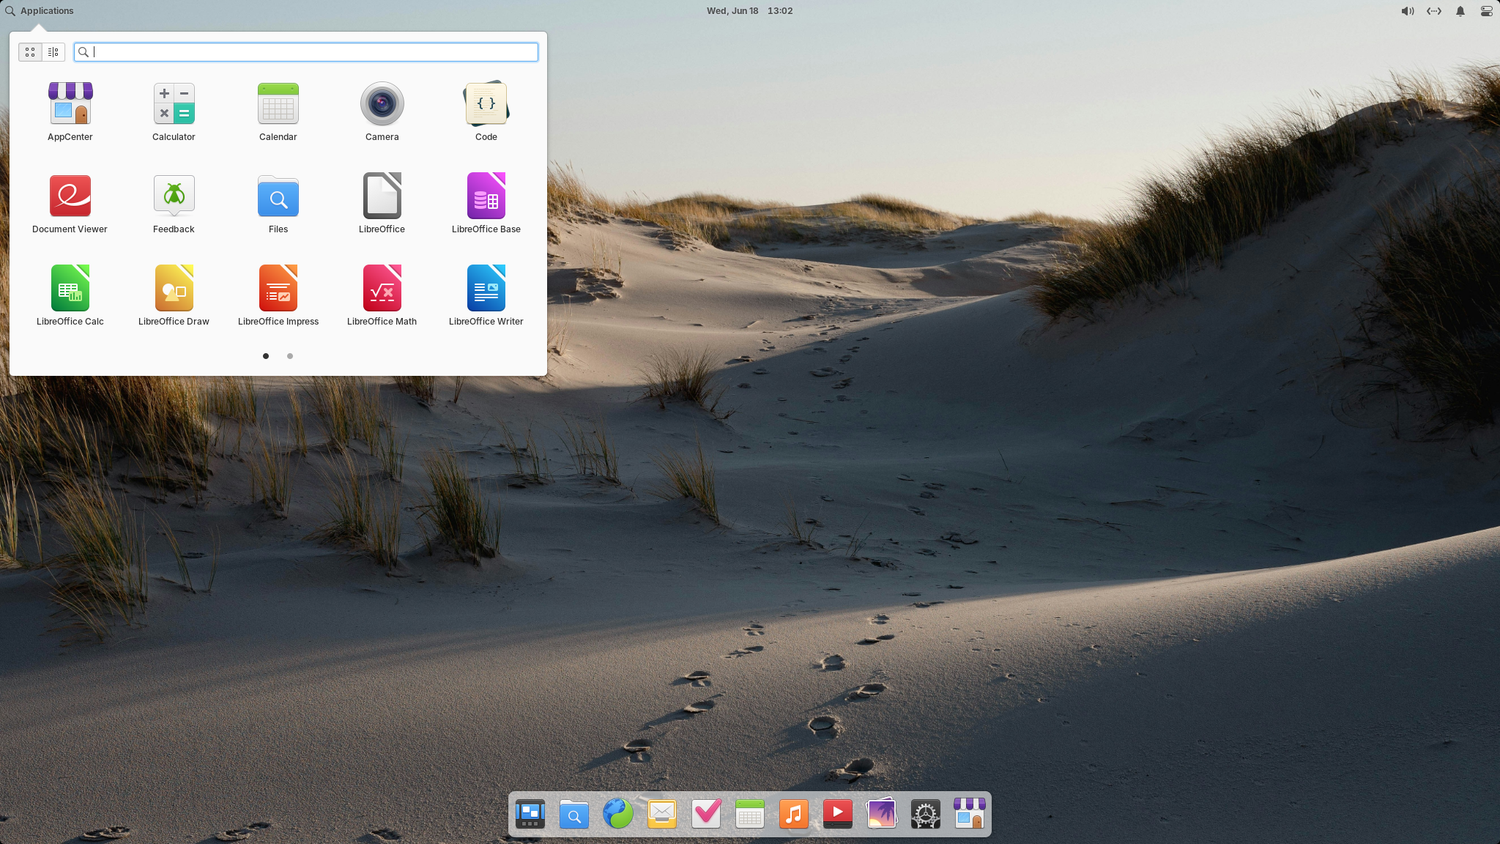Open the network indicator in the panel
This screenshot has height=844, width=1500.
[1434, 11]
